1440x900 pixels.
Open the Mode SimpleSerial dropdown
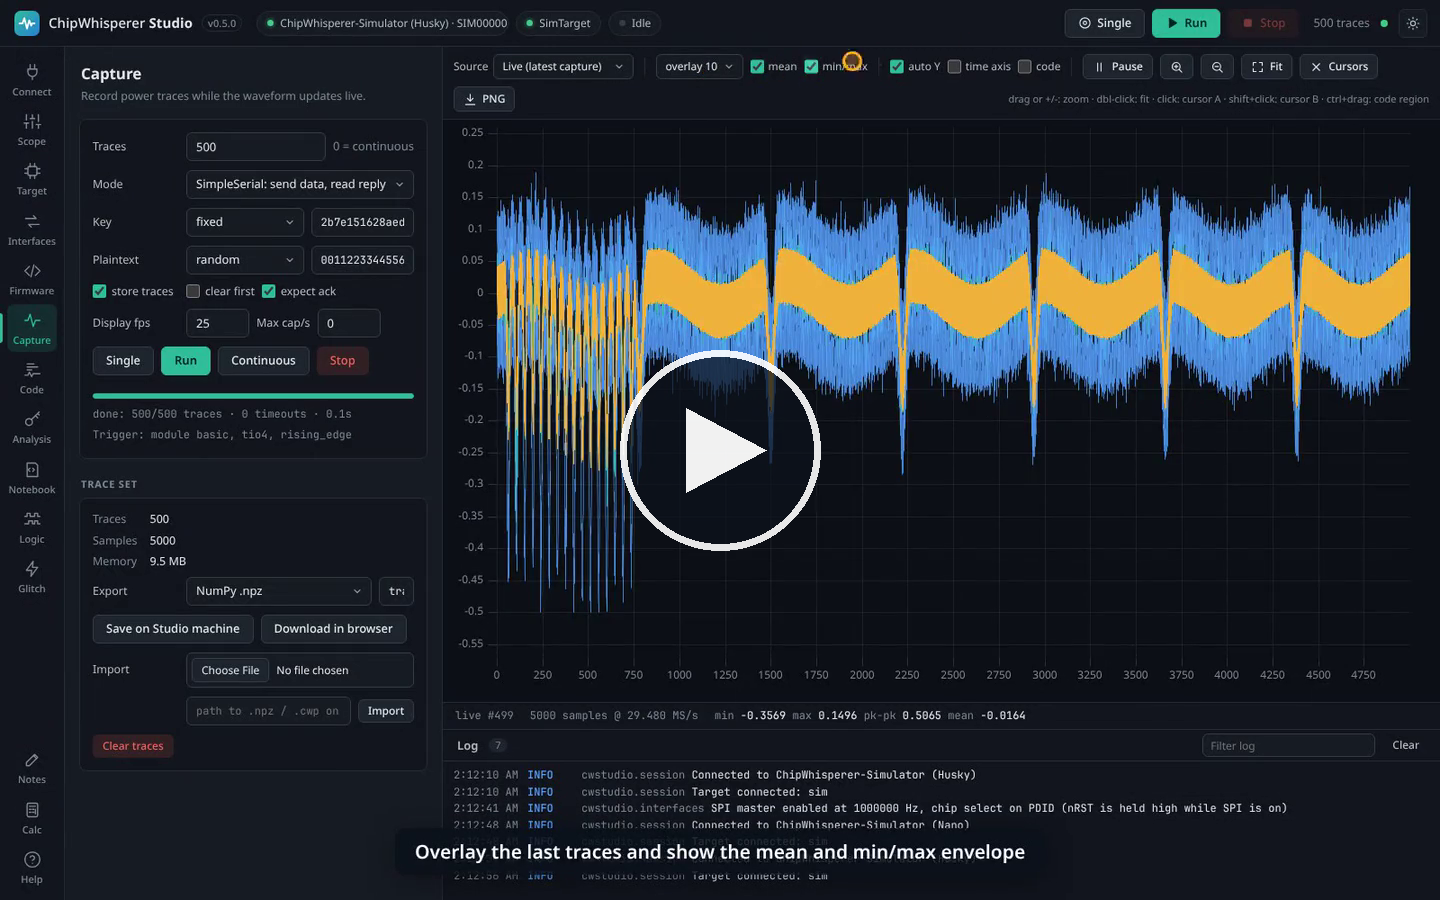[x=300, y=184]
